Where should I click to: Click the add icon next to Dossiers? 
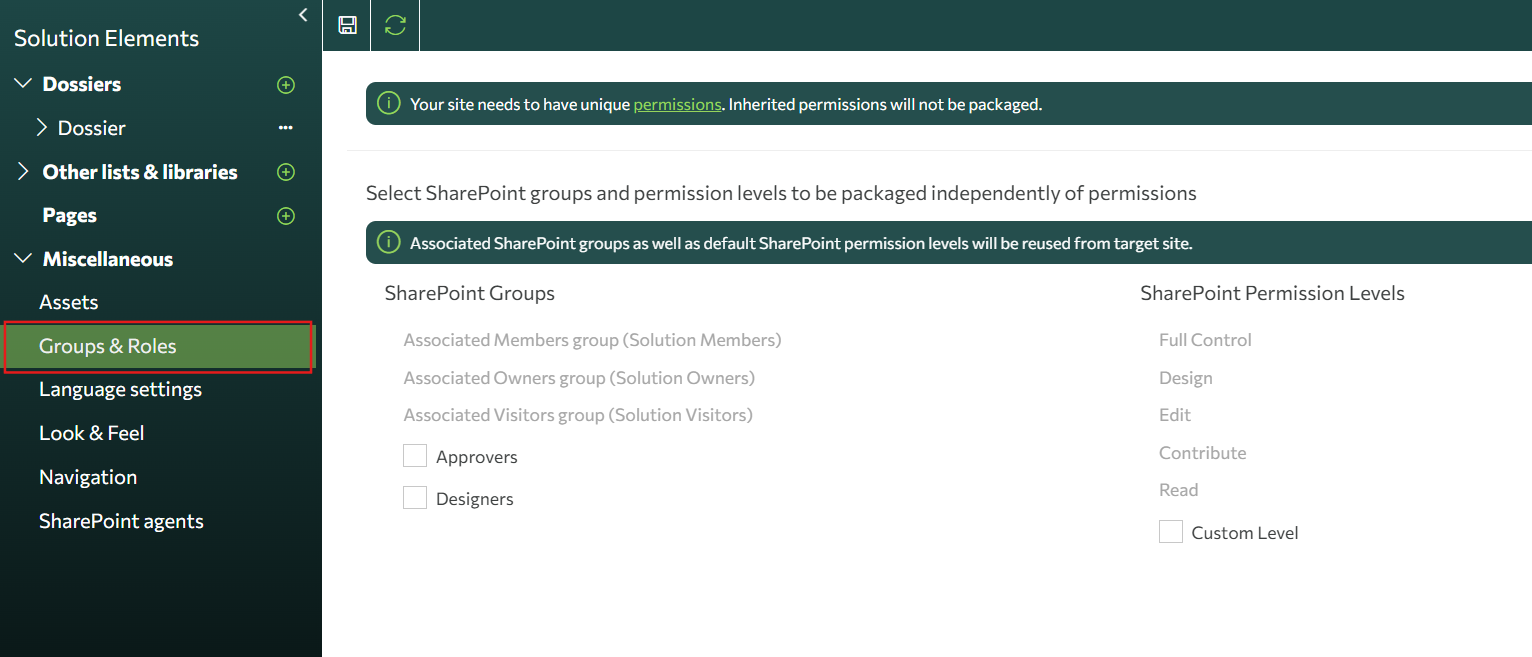pyautogui.click(x=286, y=85)
